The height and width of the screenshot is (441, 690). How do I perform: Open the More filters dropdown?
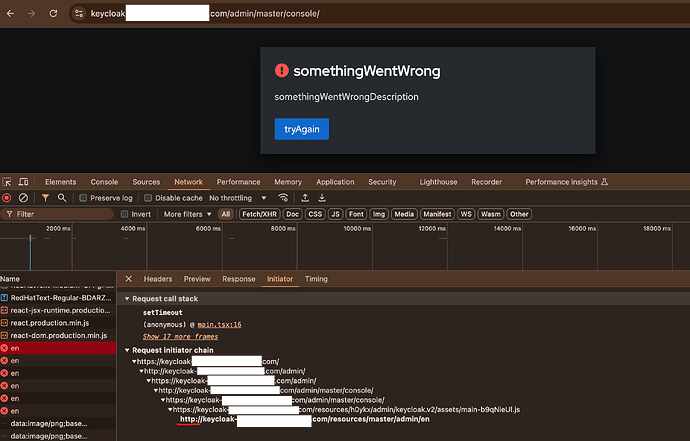(187, 214)
